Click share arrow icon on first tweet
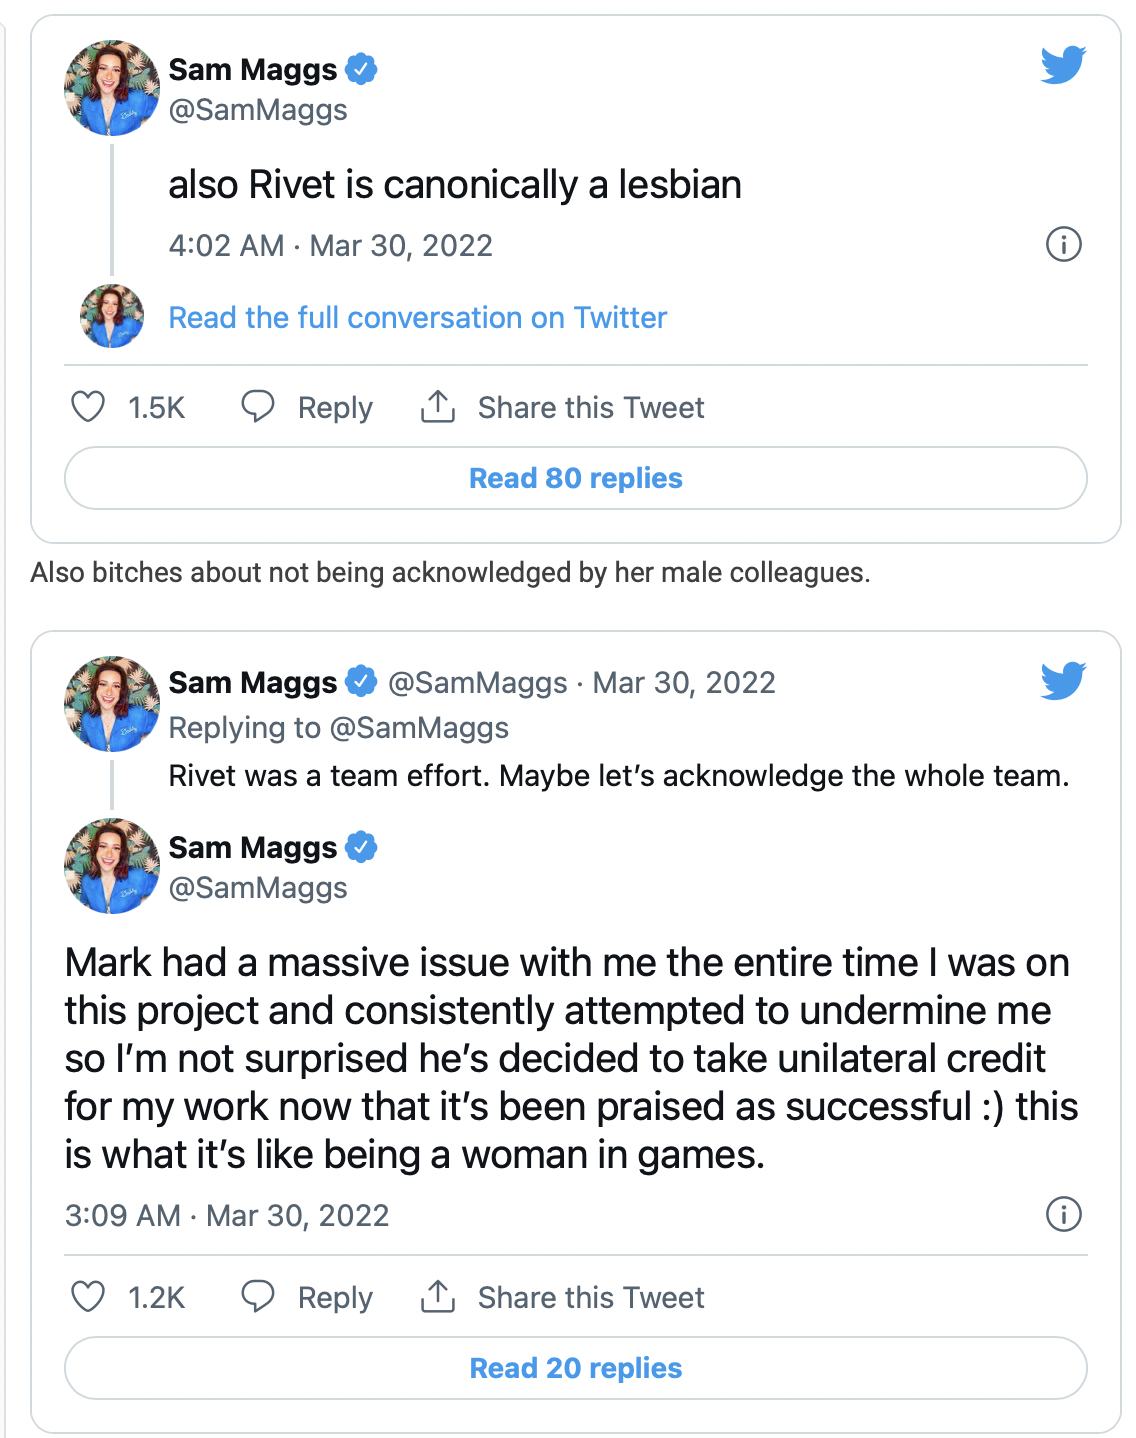Image resolution: width=1136 pixels, height=1438 pixels. pos(438,406)
